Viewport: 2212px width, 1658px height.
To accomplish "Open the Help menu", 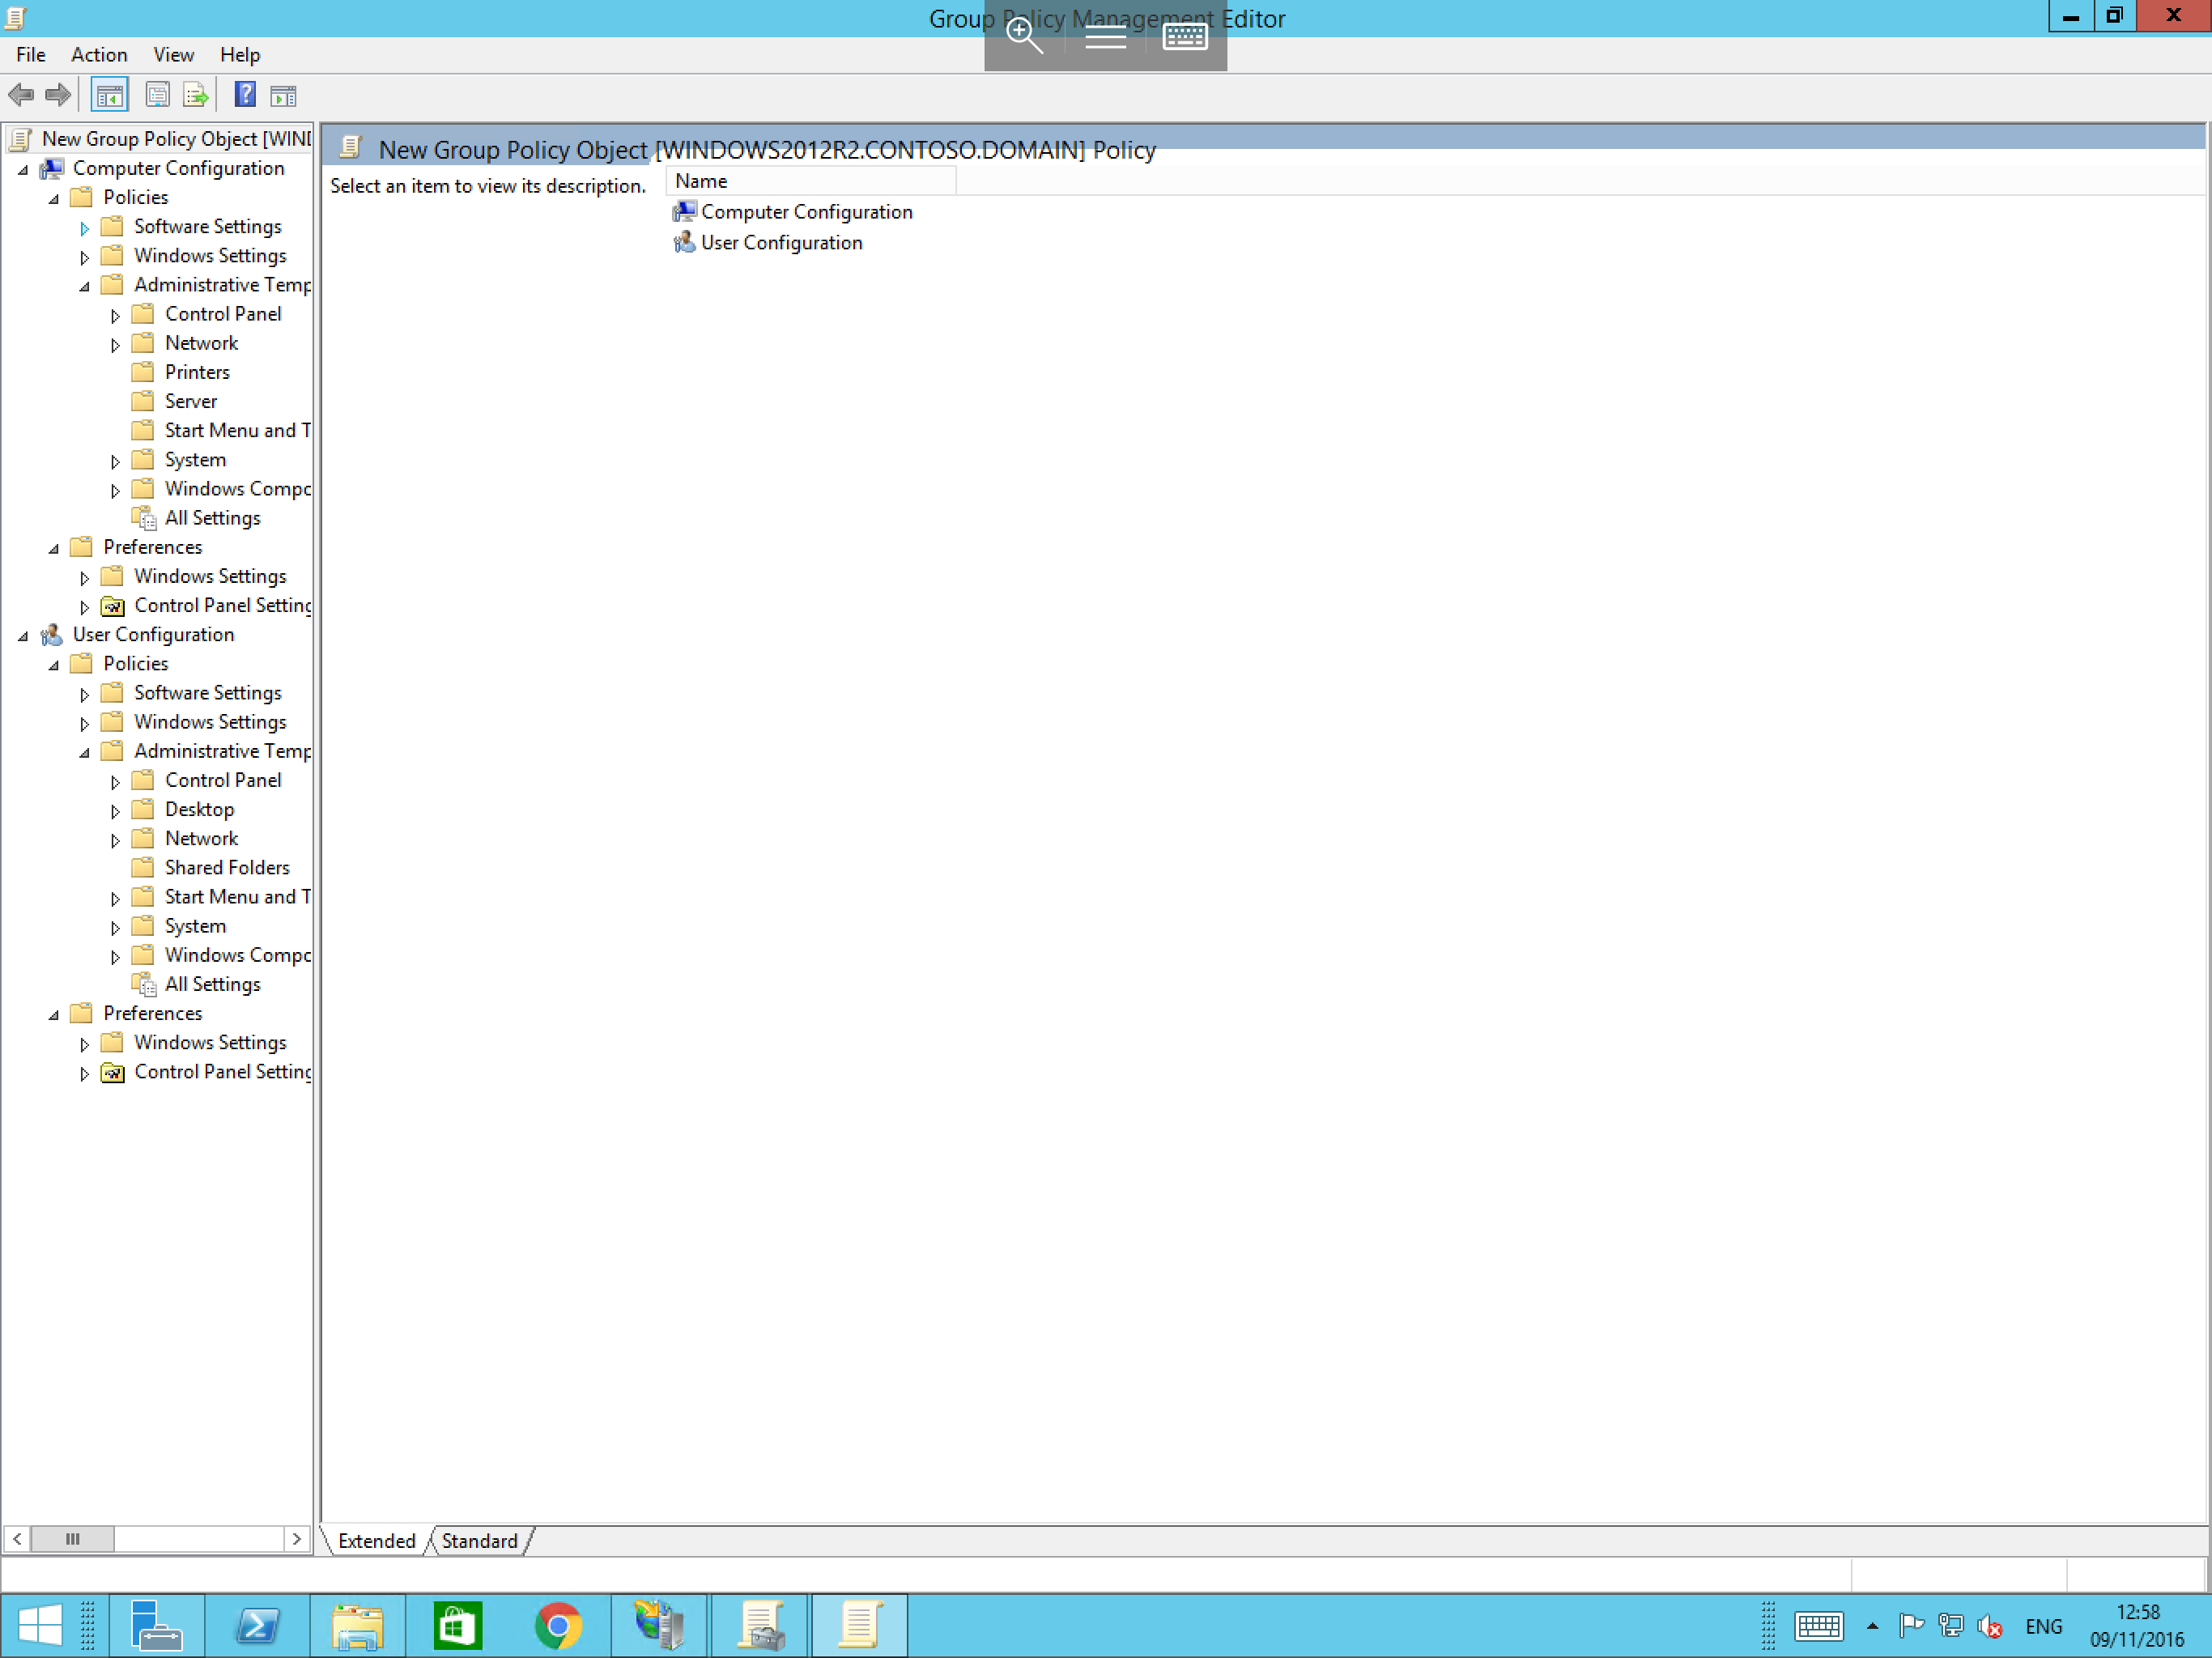I will [x=240, y=55].
